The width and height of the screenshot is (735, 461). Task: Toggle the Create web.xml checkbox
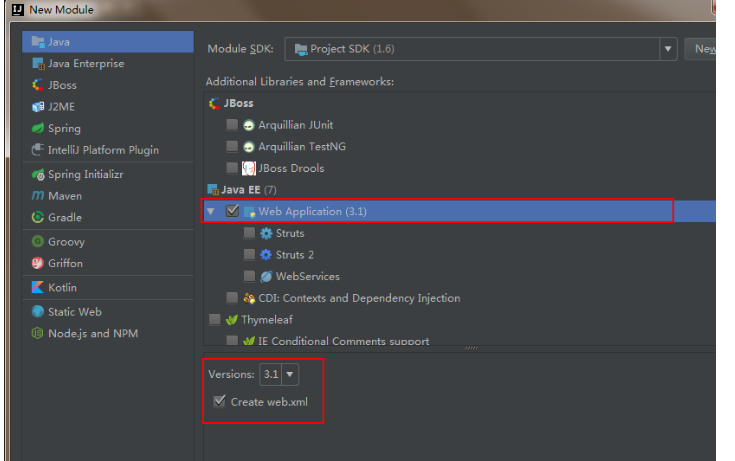(219, 401)
